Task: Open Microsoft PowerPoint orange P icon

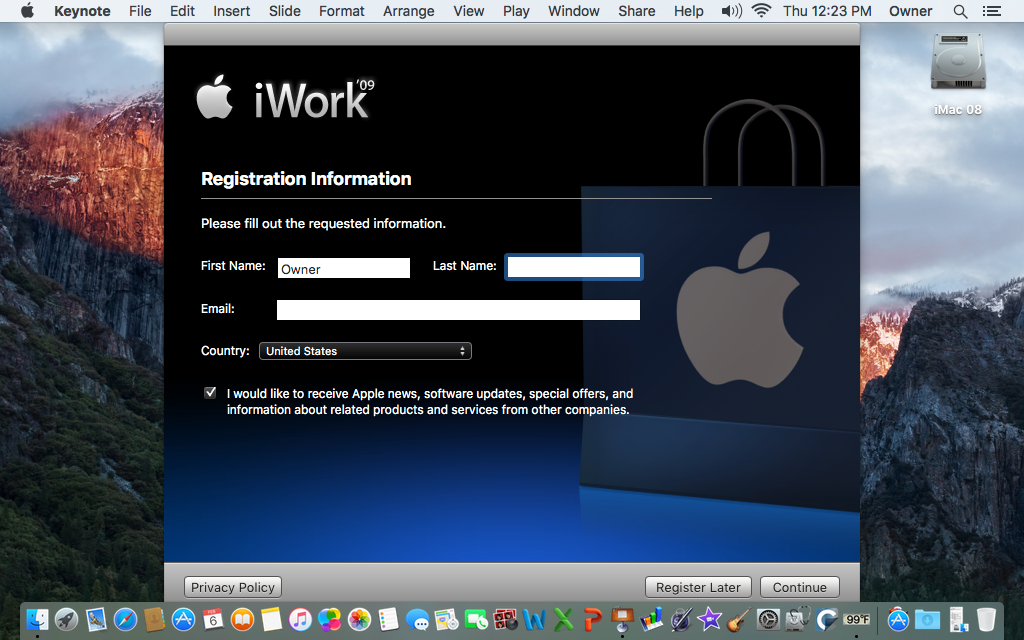Action: pos(593,619)
